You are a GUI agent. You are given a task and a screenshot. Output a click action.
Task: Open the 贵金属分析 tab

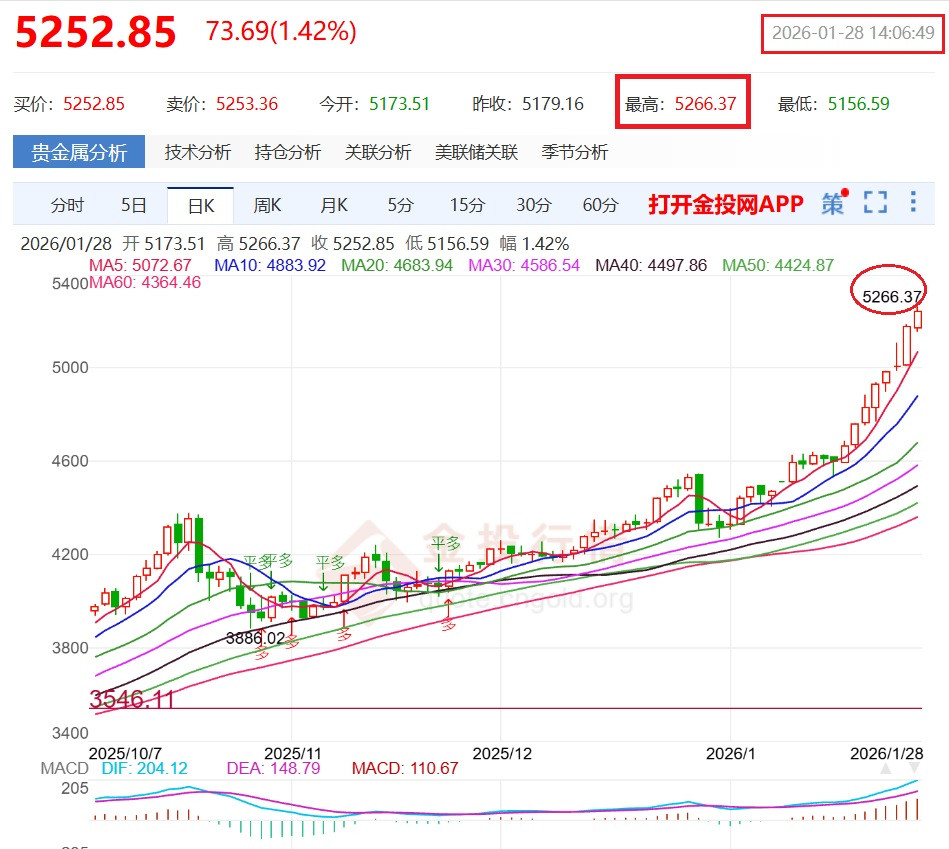click(80, 152)
